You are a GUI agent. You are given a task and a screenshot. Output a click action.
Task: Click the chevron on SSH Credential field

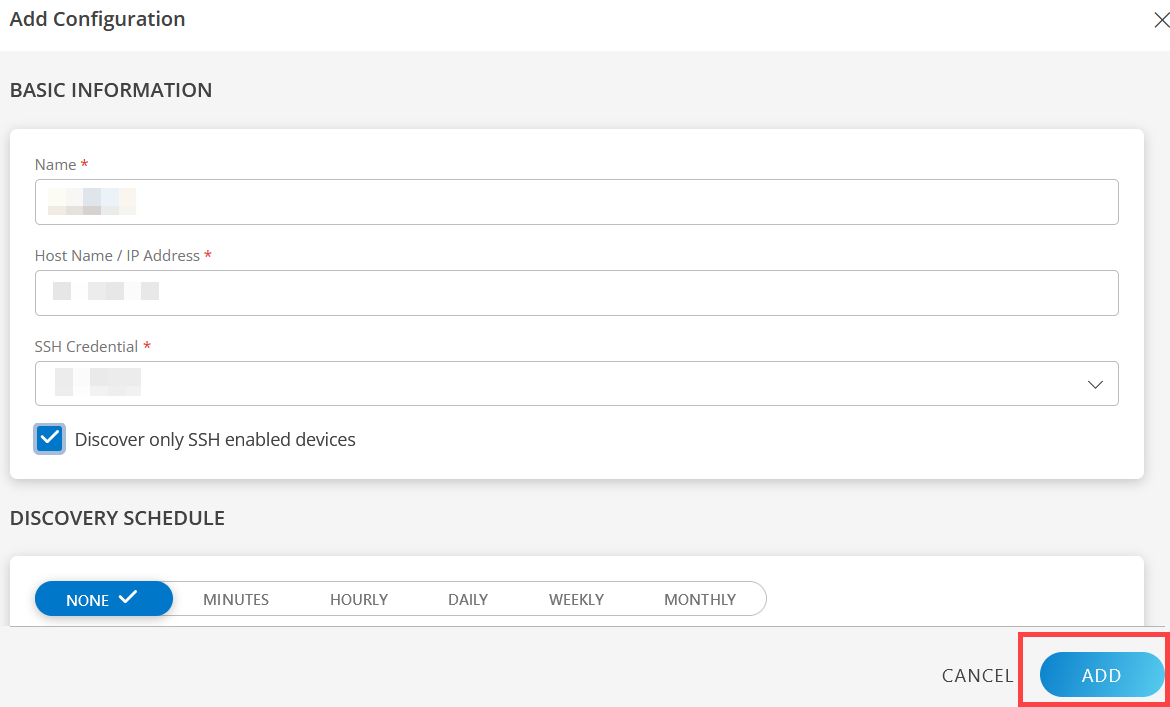pos(1095,383)
